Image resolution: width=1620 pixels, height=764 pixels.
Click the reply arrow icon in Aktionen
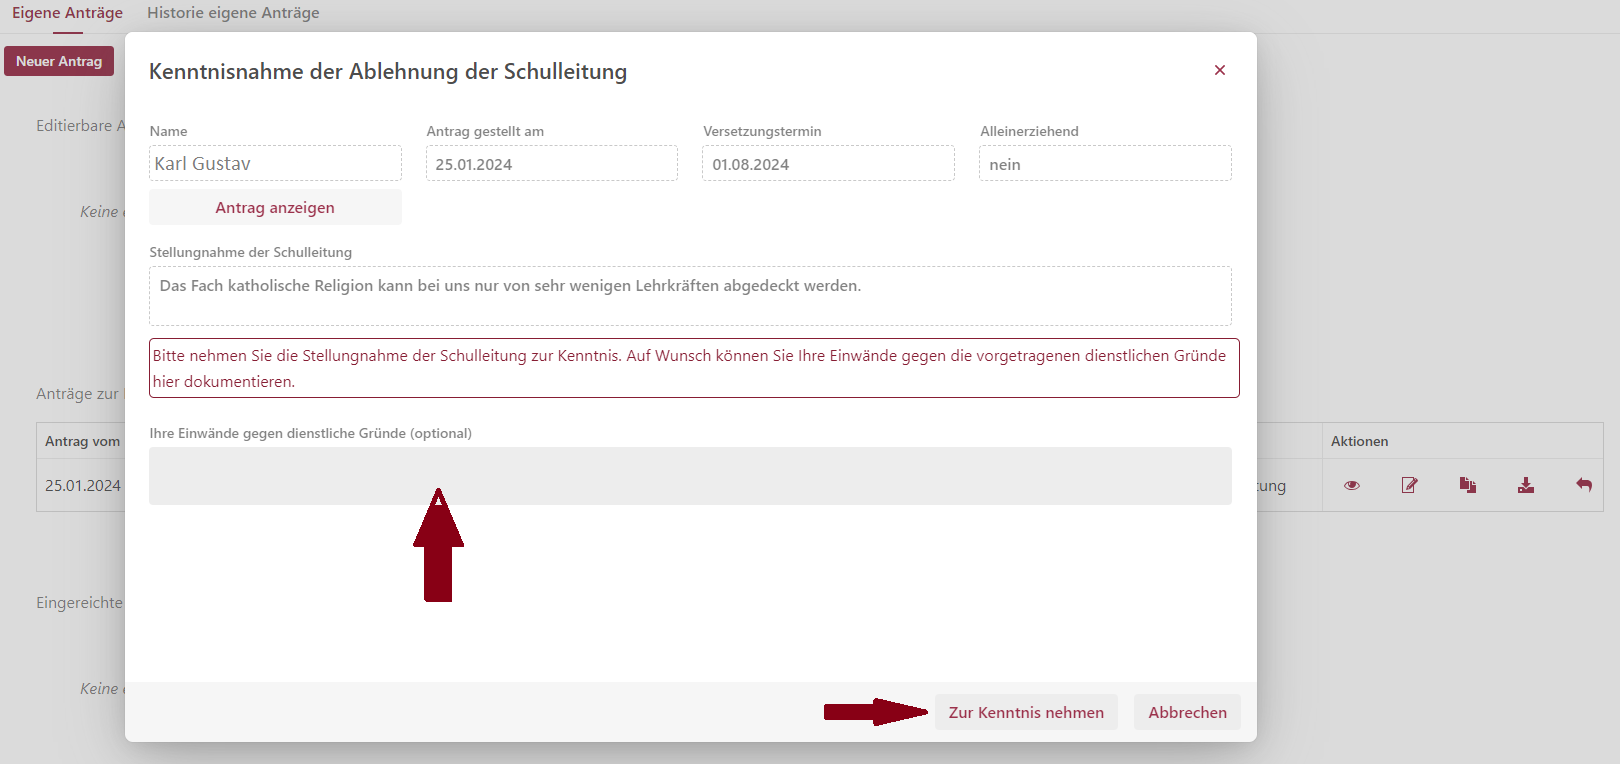tap(1584, 485)
